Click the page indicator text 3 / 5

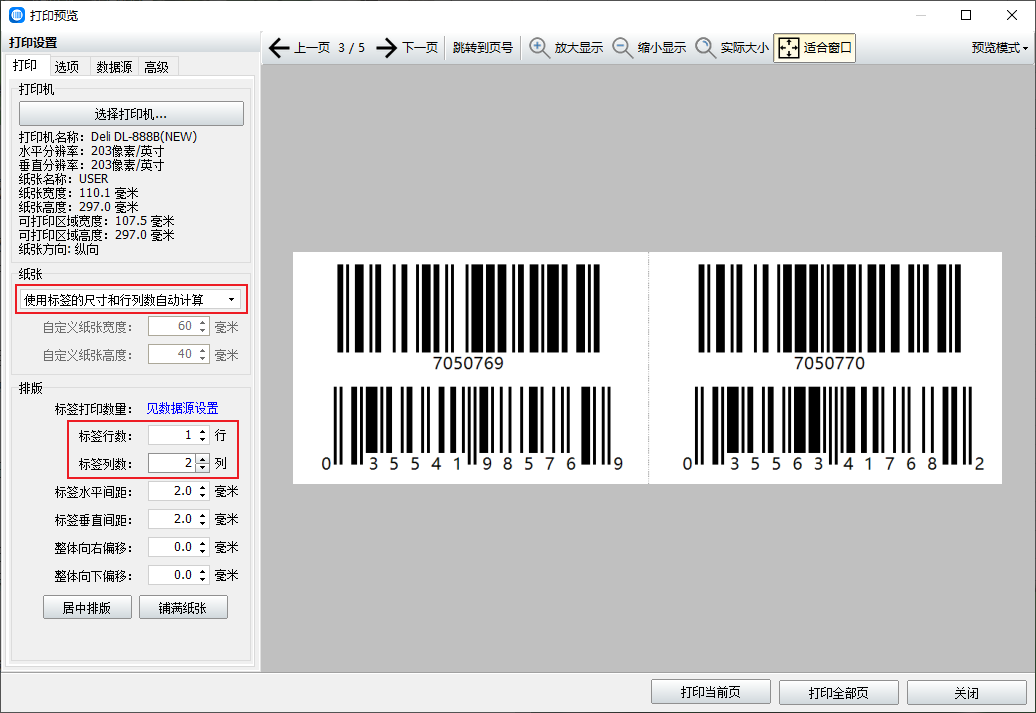[352, 48]
